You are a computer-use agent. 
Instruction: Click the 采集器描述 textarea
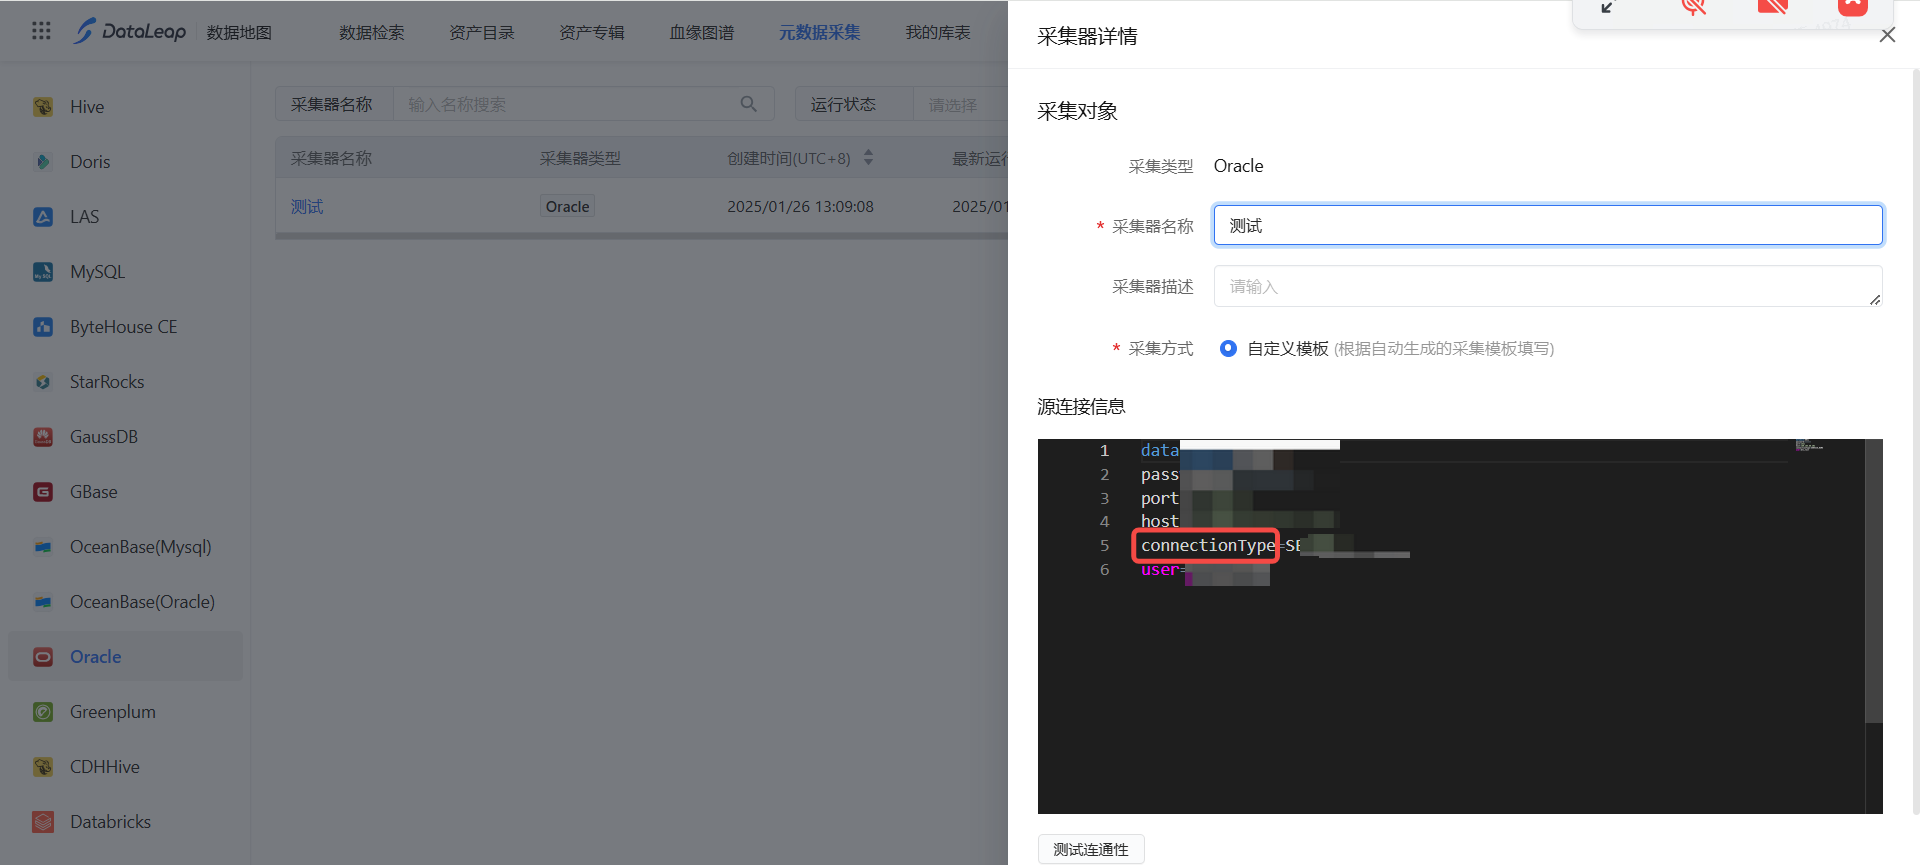1548,286
